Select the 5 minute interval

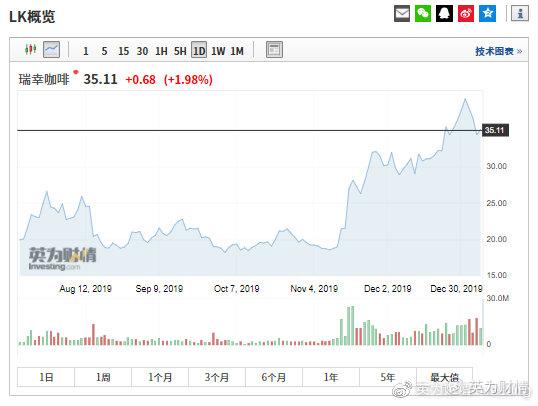[104, 51]
